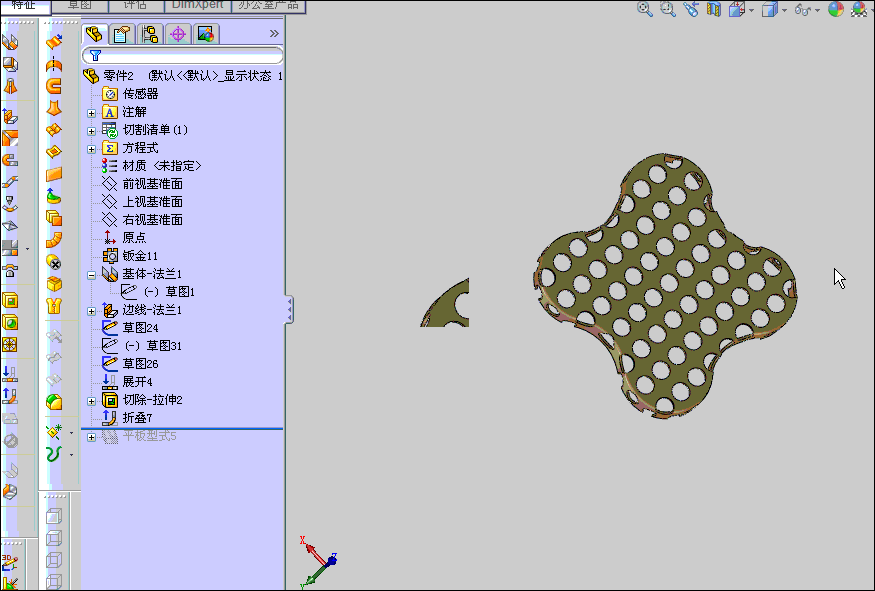Image resolution: width=875 pixels, height=591 pixels.
Task: Click the Apply Scene icon
Action: point(859,9)
